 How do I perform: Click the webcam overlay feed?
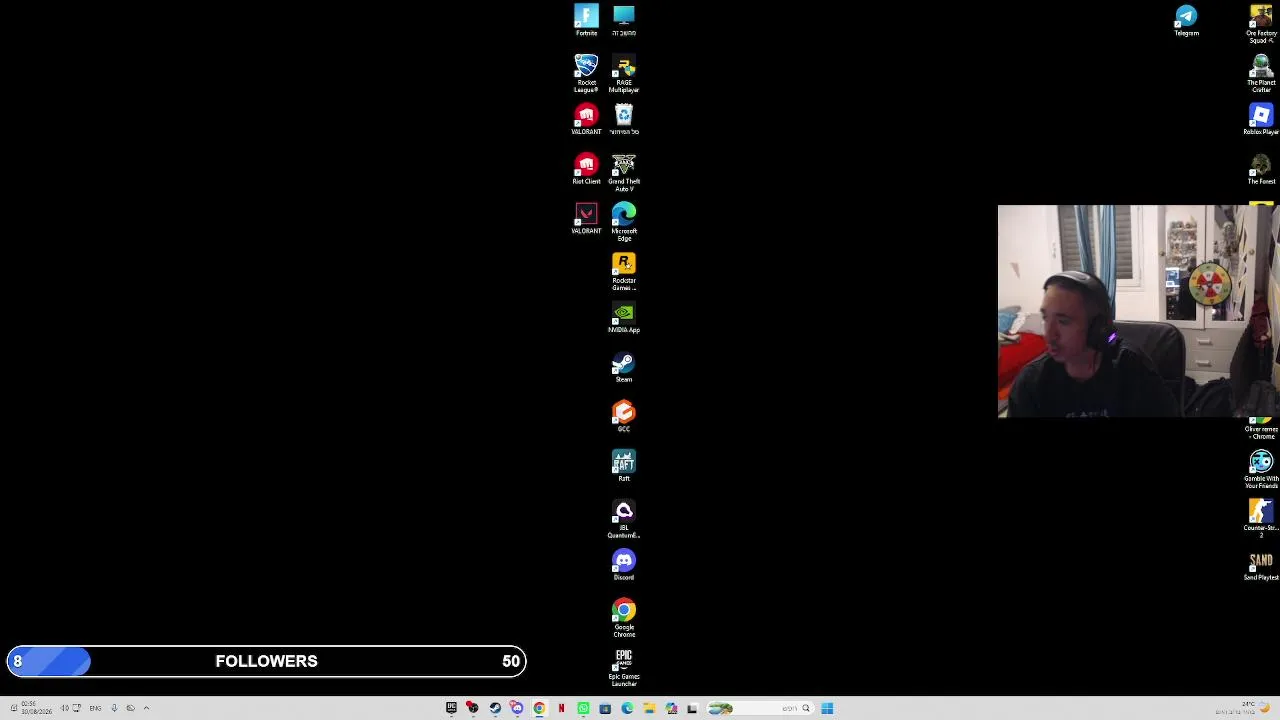(x=1139, y=311)
